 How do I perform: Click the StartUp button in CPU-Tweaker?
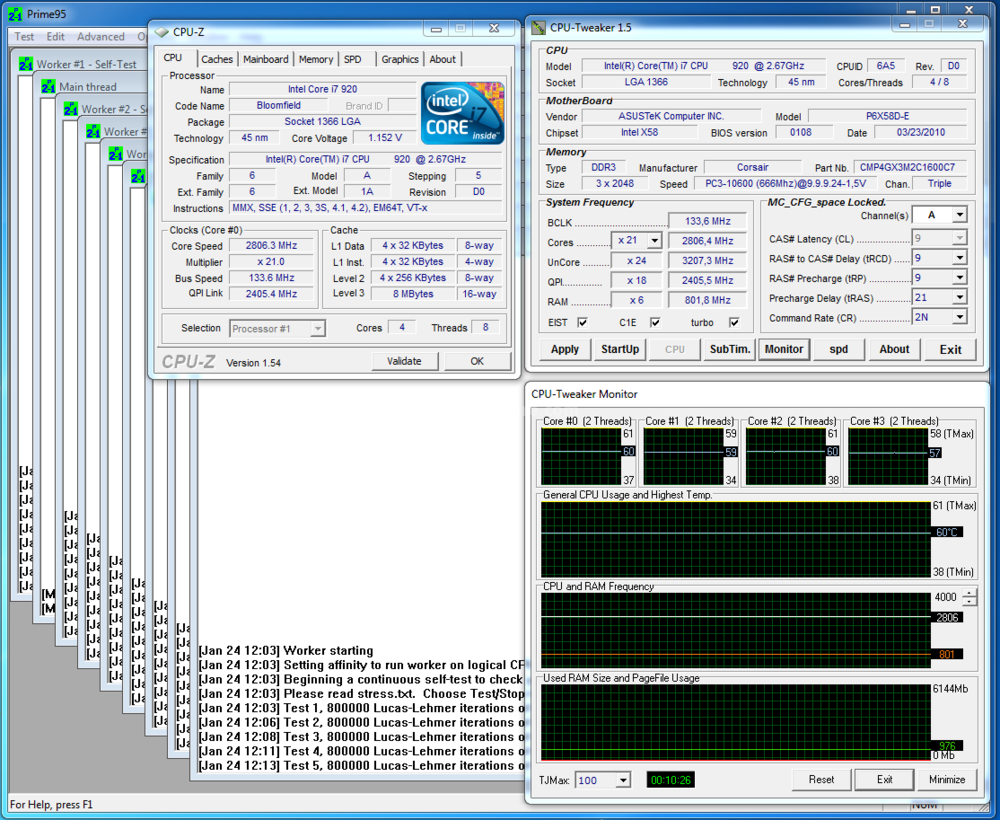click(x=620, y=349)
